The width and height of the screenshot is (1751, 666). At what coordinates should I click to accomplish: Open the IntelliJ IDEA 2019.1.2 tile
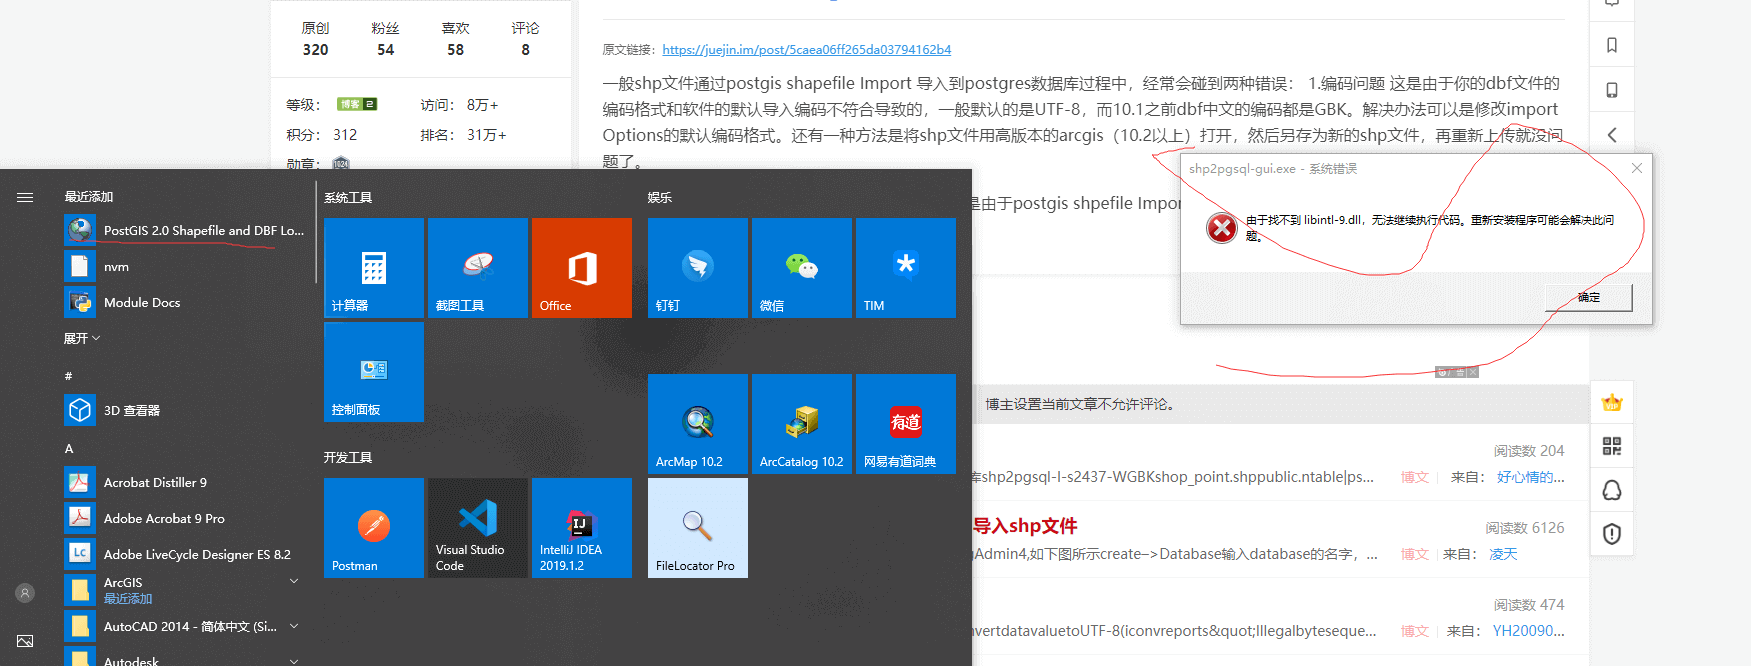[581, 527]
